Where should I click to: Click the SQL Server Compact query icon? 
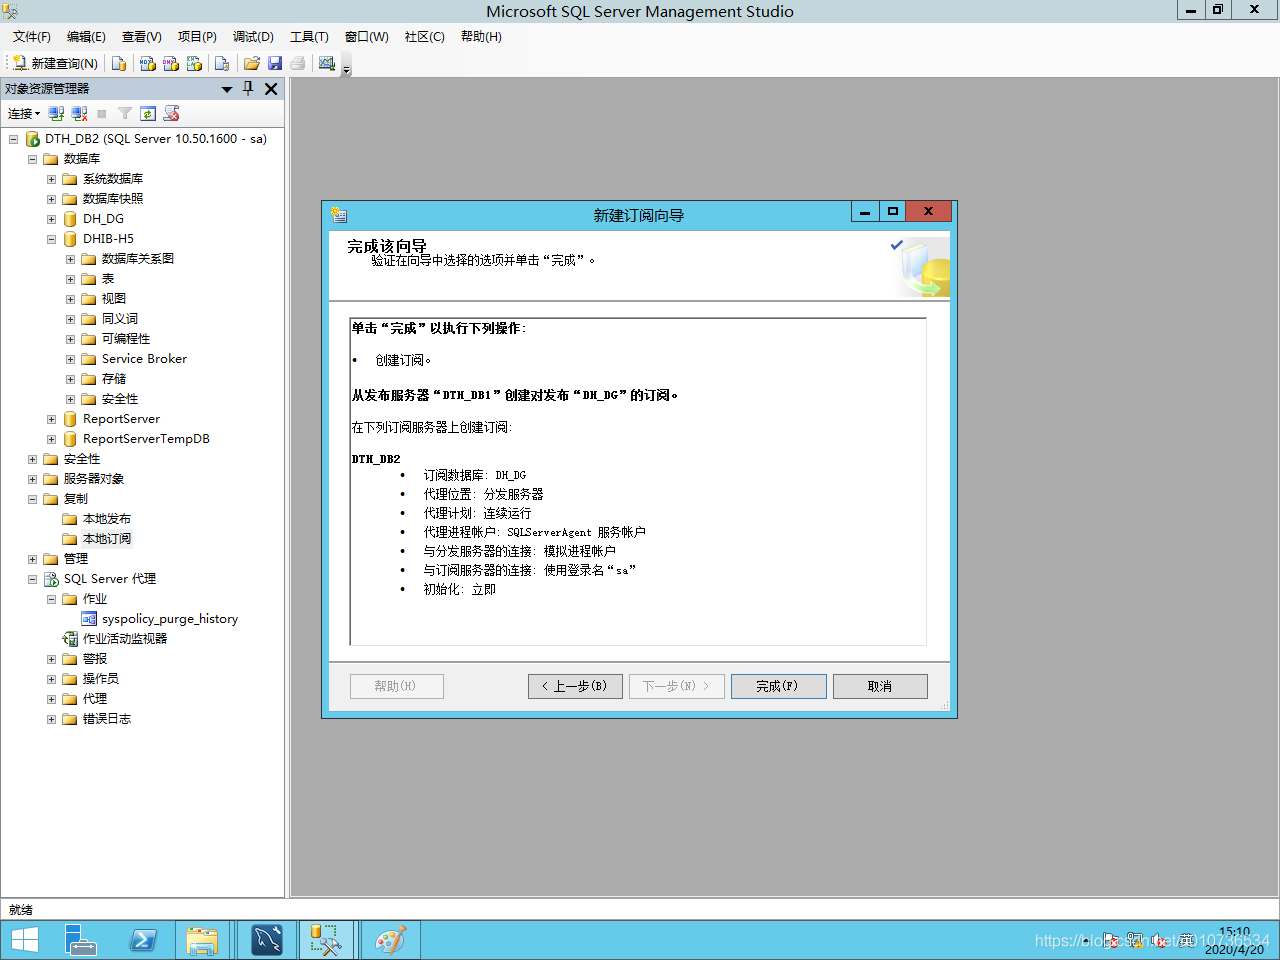[222, 63]
